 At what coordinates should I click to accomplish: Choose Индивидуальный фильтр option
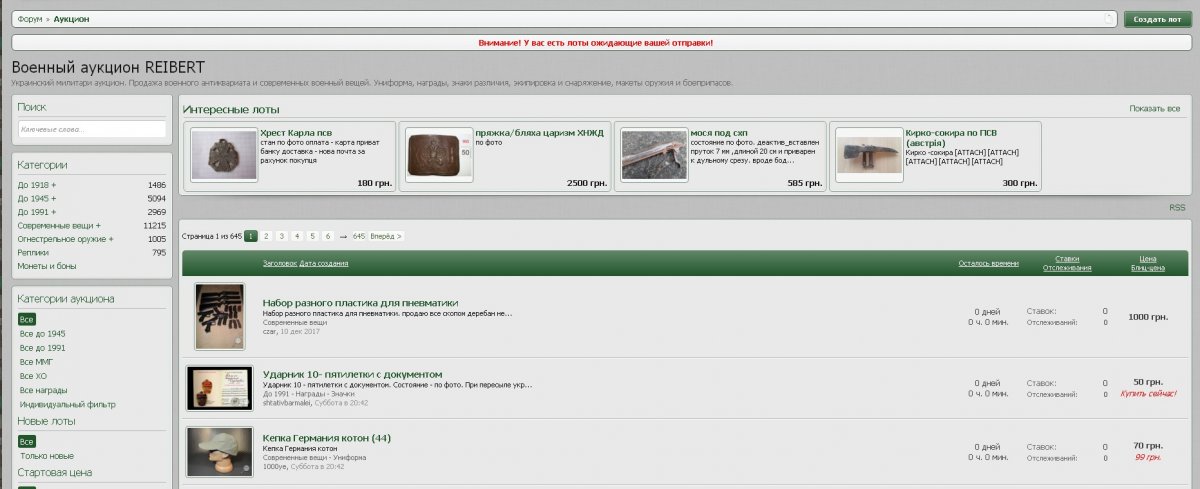coord(67,404)
